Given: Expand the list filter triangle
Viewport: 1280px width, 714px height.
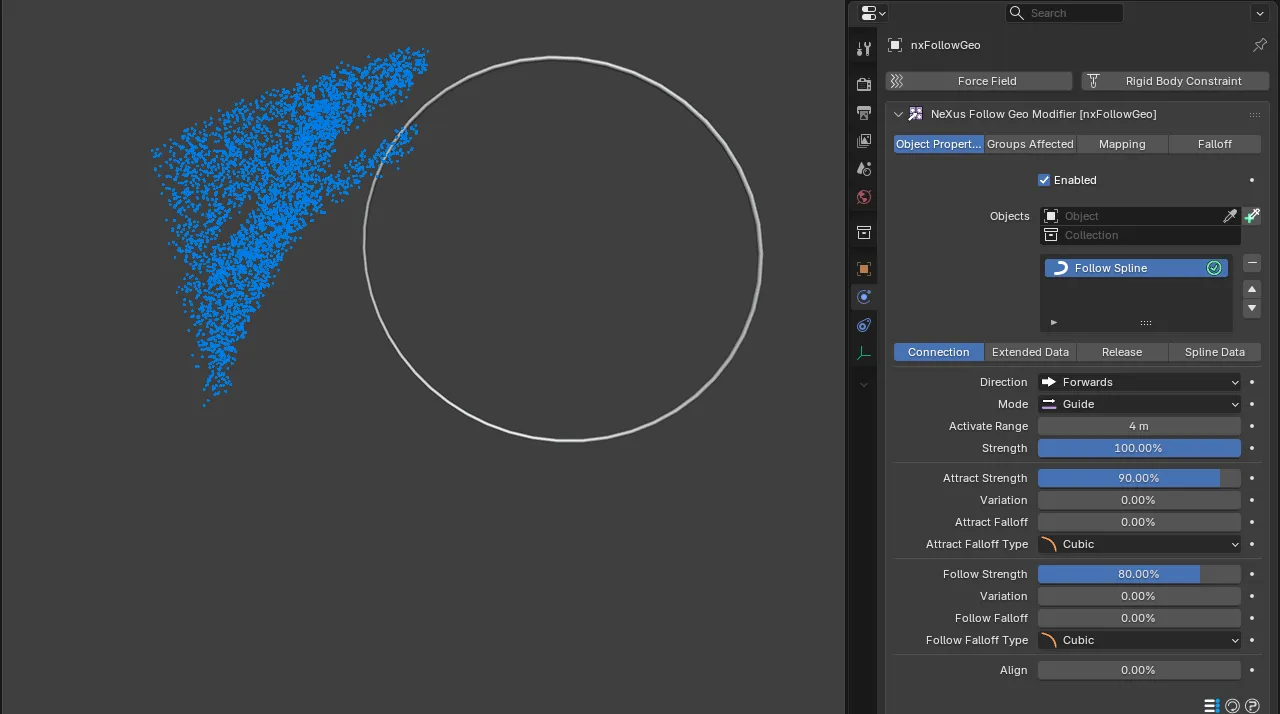Looking at the screenshot, I should pos(1054,322).
